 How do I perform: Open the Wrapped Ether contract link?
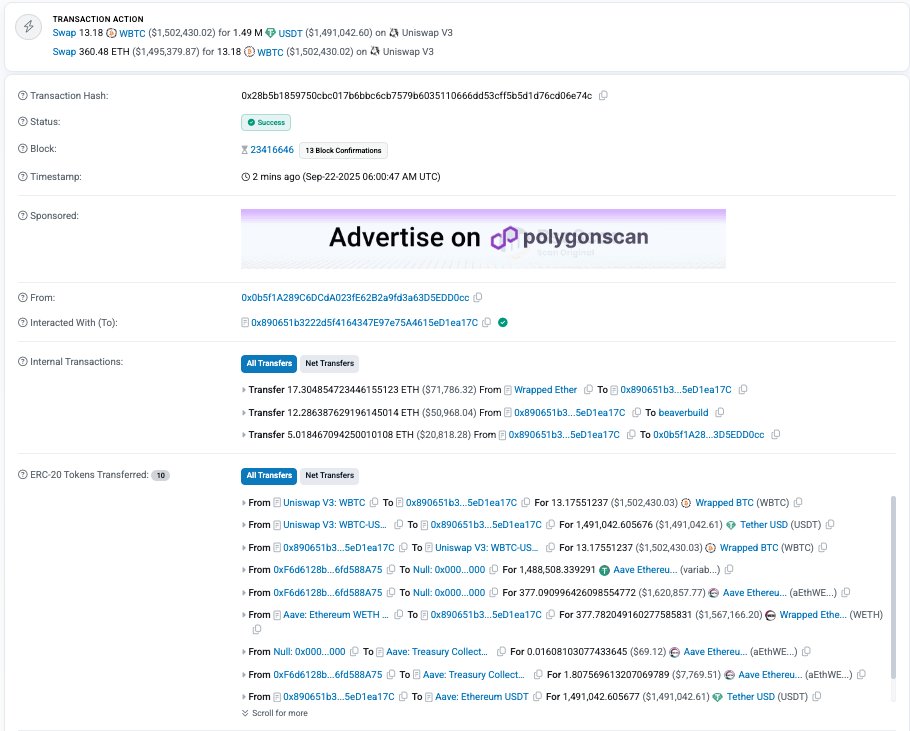(545, 390)
